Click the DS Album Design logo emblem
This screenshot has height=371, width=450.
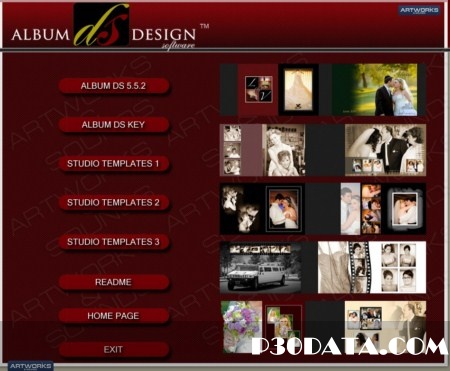101,25
